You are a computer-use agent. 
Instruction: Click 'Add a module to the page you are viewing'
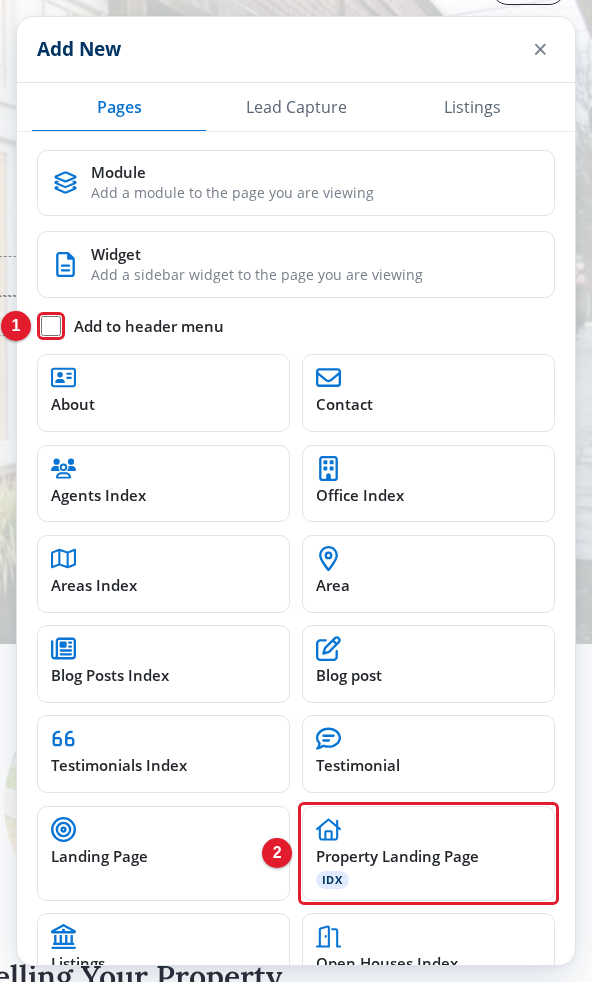[232, 193]
